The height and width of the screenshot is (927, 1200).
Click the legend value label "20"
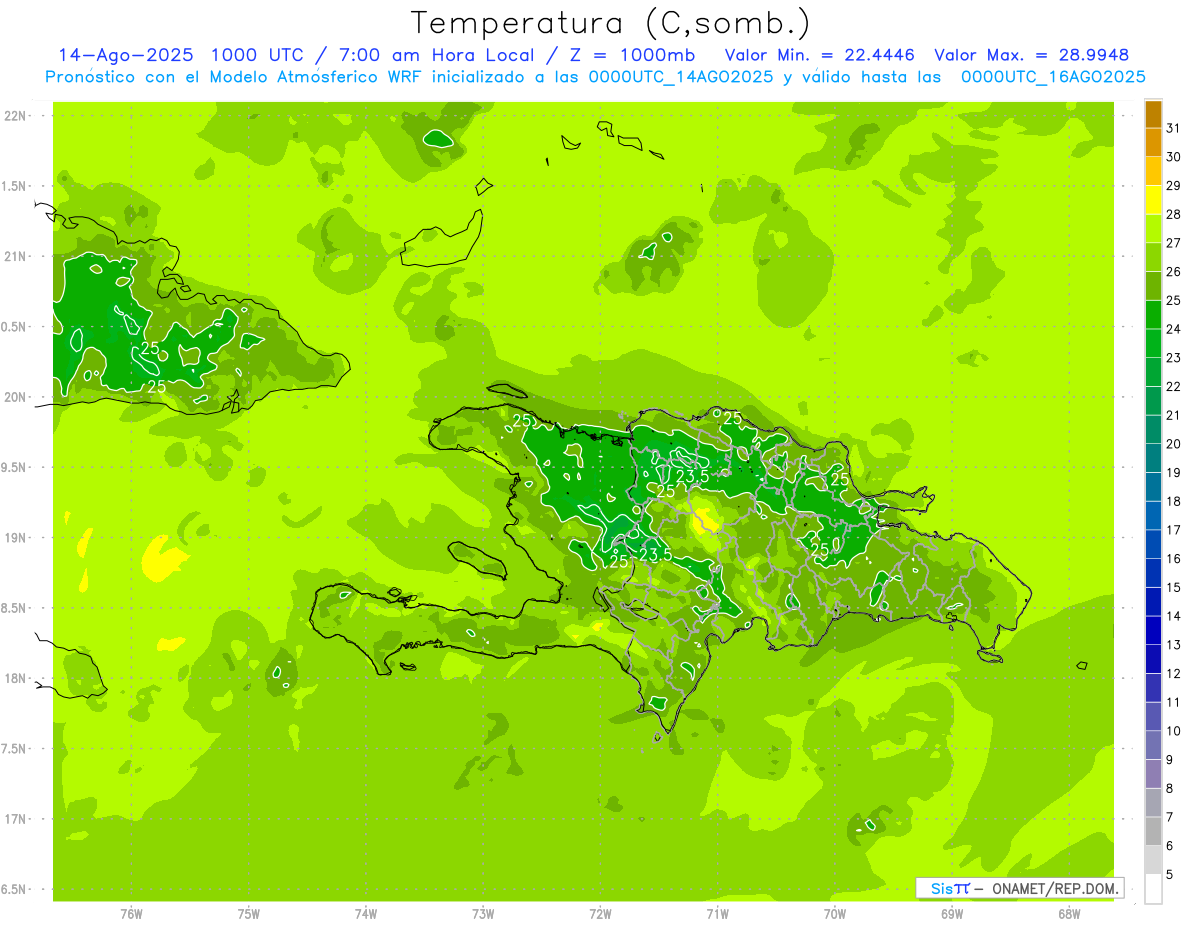tap(1174, 444)
